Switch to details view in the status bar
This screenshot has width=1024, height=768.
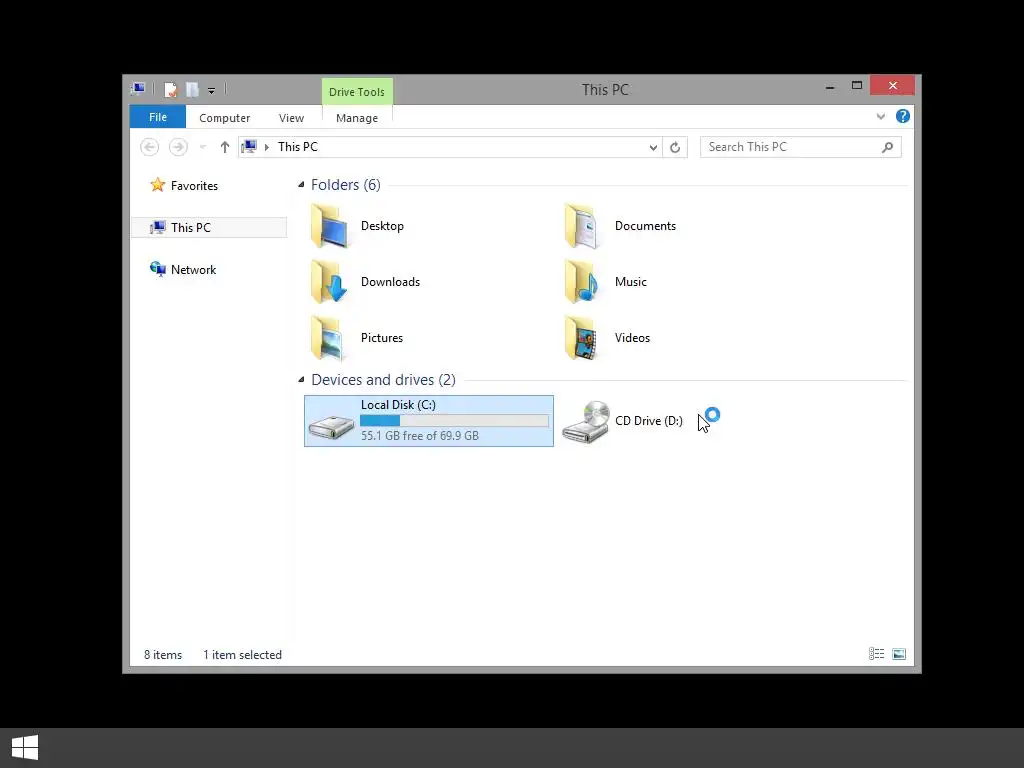click(x=876, y=654)
